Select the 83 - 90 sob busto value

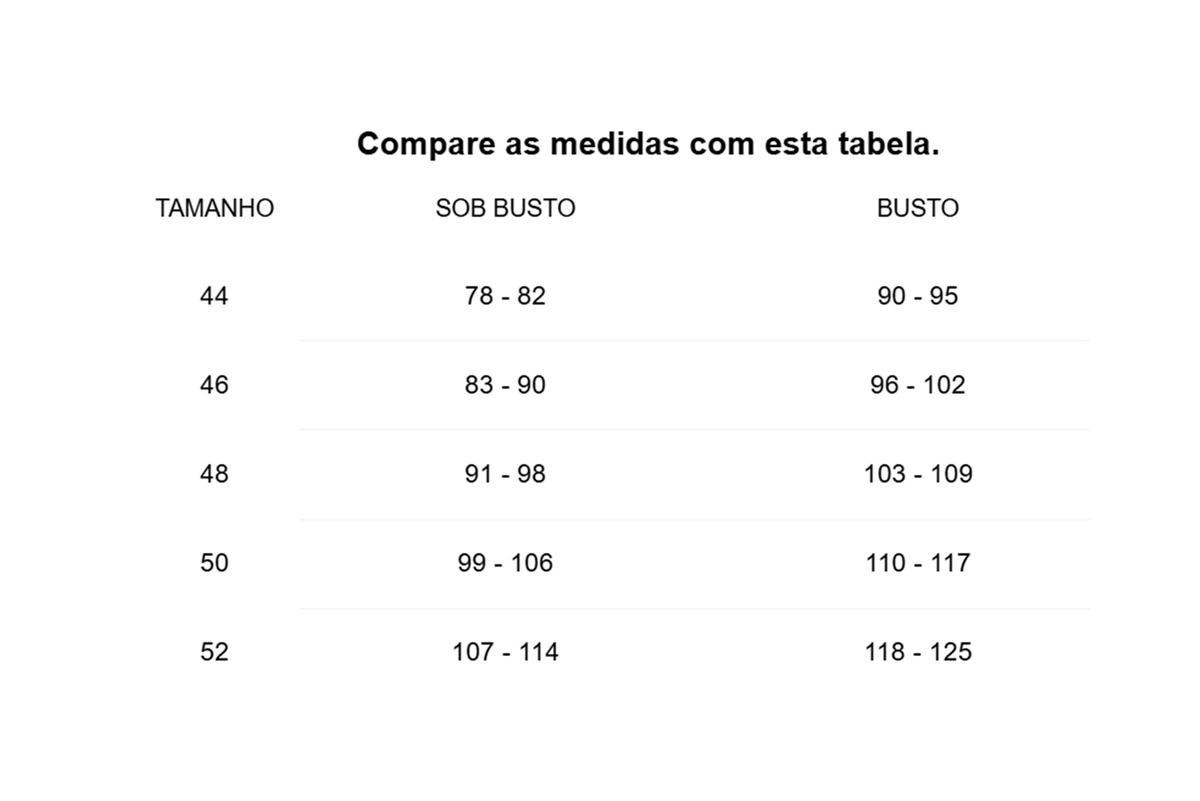tap(505, 385)
